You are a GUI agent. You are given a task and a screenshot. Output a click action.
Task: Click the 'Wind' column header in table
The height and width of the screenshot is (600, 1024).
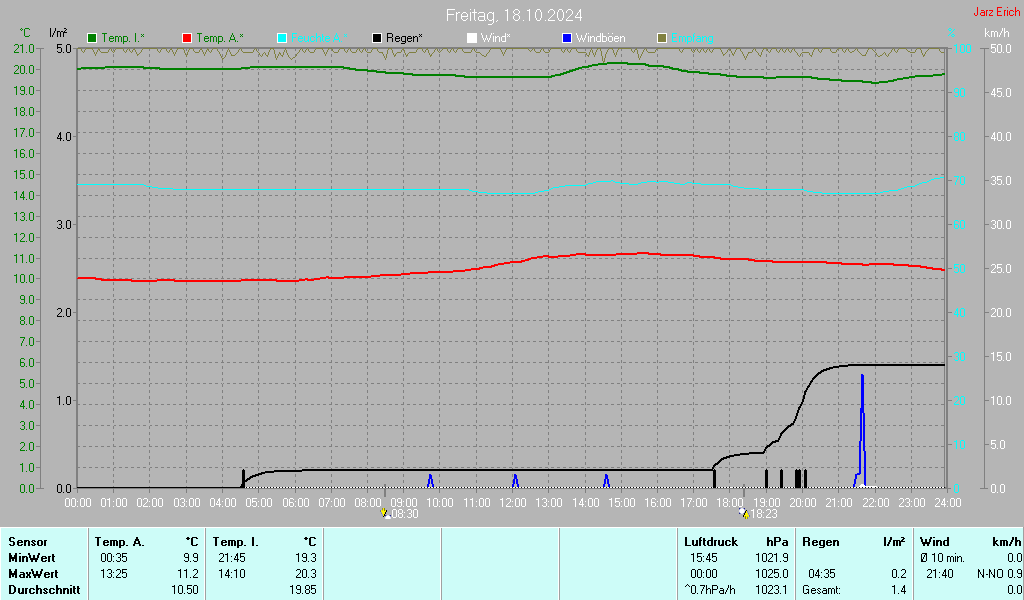tap(935, 542)
